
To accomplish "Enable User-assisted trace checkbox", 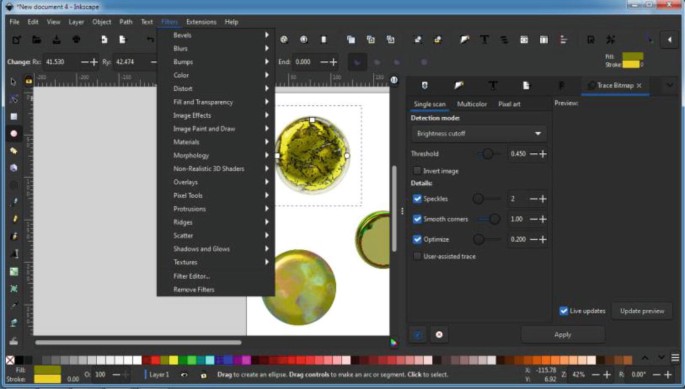I will point(417,256).
